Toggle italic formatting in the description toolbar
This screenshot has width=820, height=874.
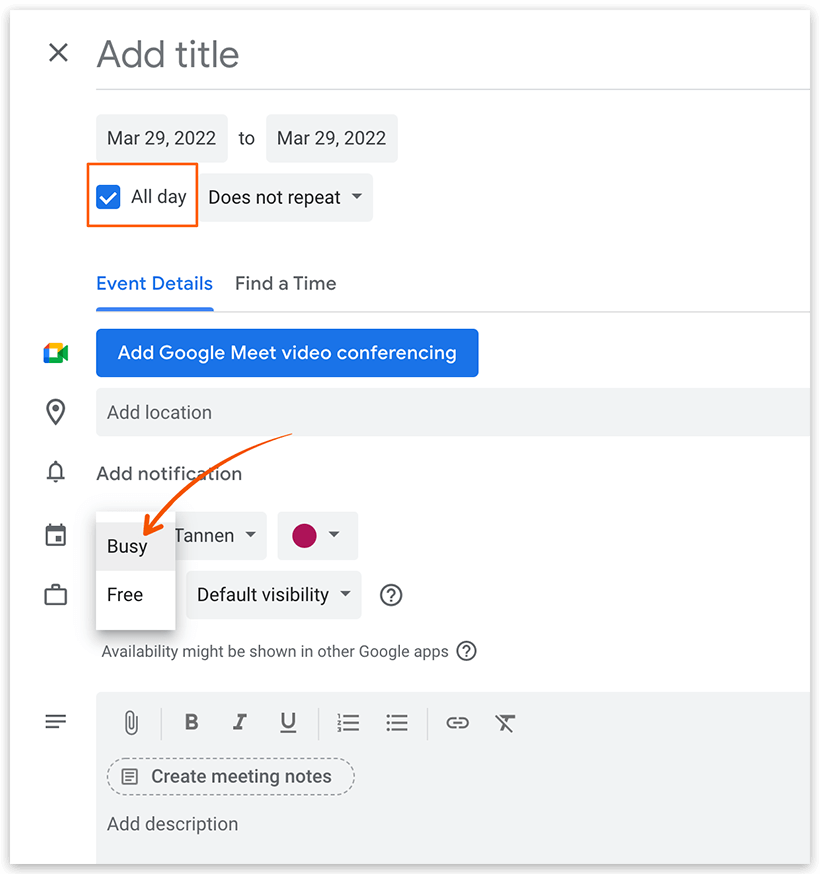pyautogui.click(x=239, y=722)
